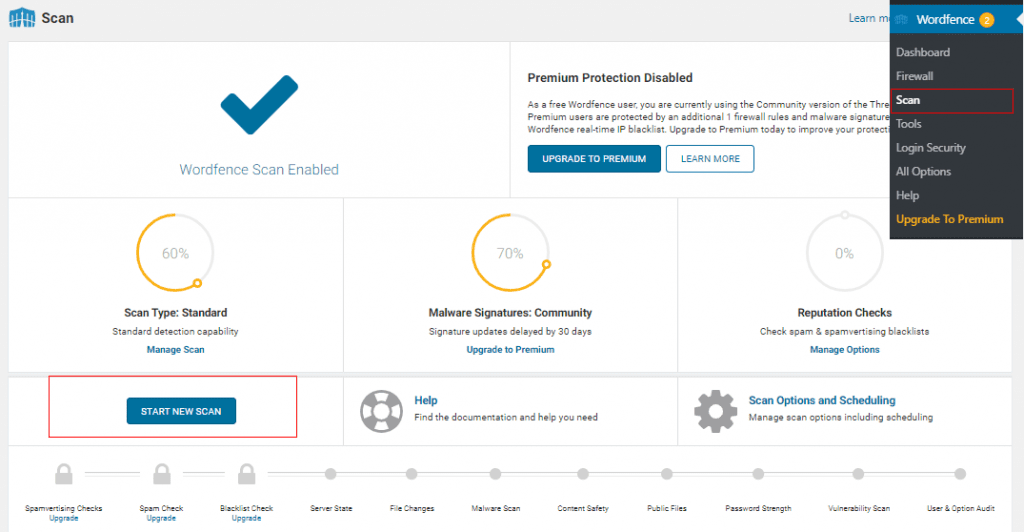Click the gear icon for Scan Options
The width and height of the screenshot is (1024, 532).
[716, 411]
